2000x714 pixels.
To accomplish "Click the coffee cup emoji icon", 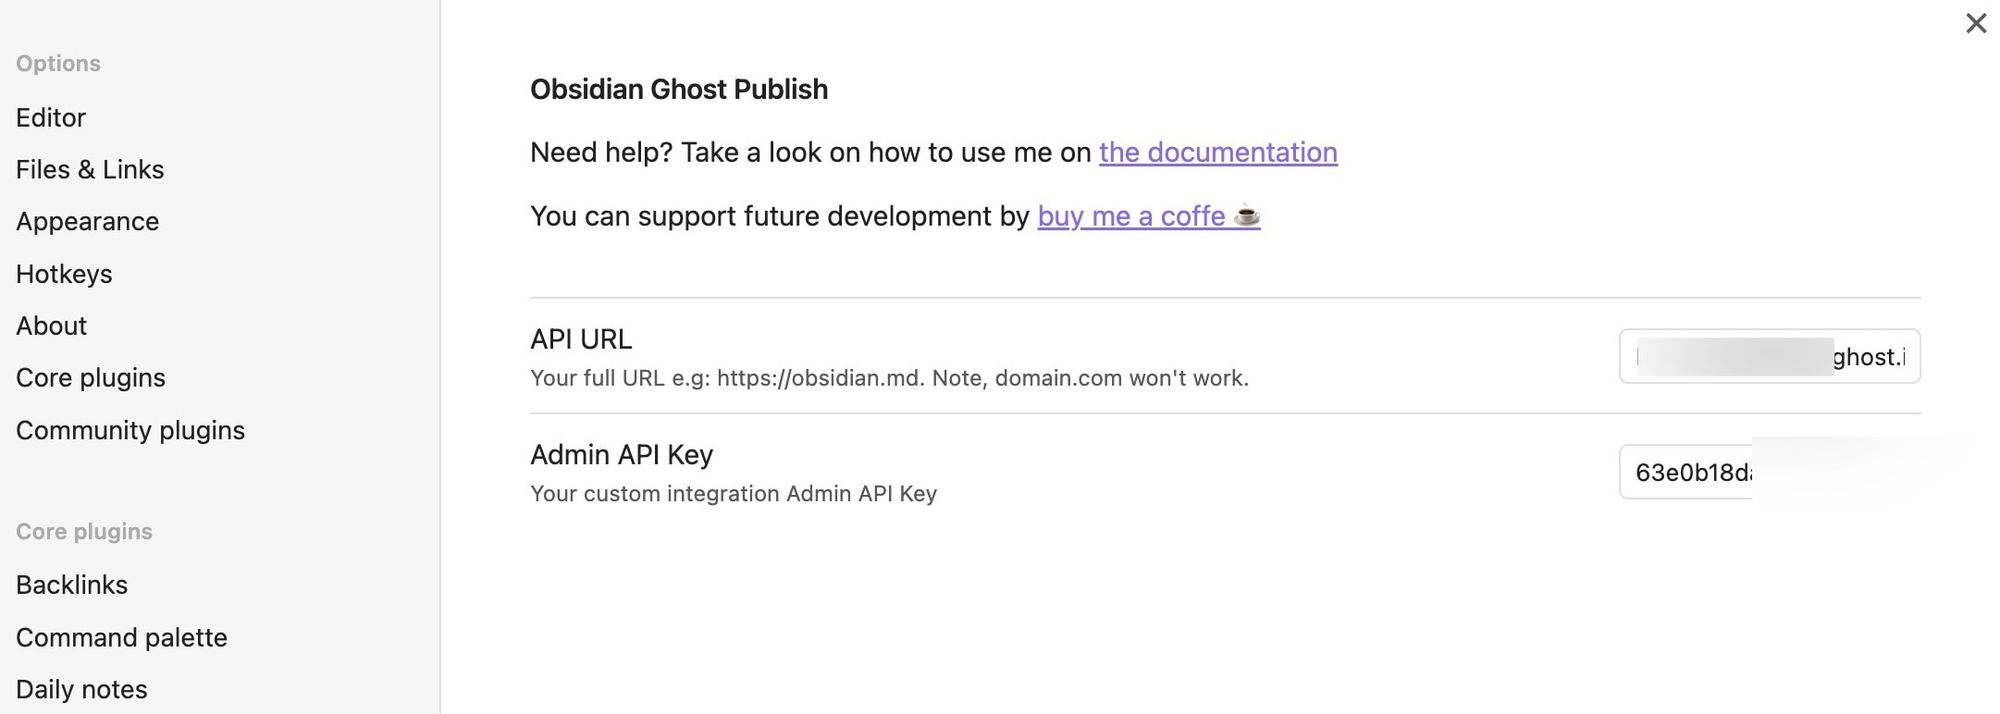I will (x=1246, y=216).
